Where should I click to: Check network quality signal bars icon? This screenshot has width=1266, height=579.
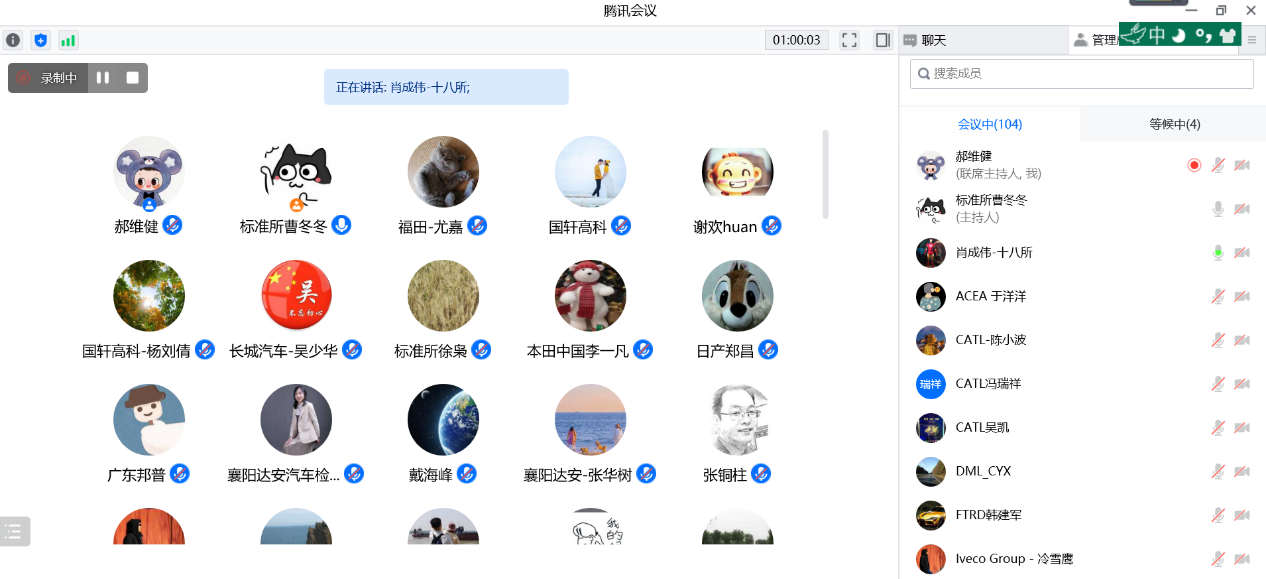(68, 40)
